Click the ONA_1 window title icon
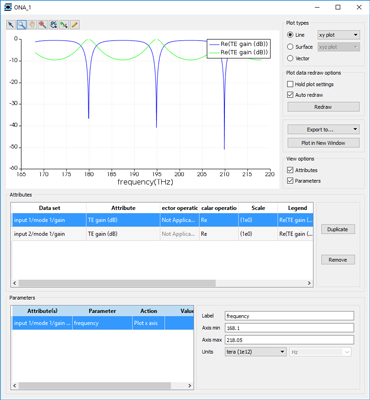Viewport: 370px width, 400px height. point(8,7)
